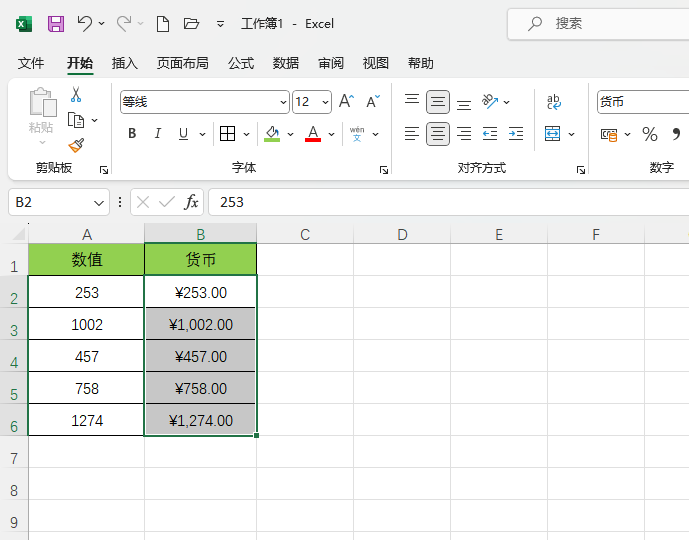This screenshot has height=540, width=689.
Task: Click the Name Box showing B2
Action: coord(59,202)
